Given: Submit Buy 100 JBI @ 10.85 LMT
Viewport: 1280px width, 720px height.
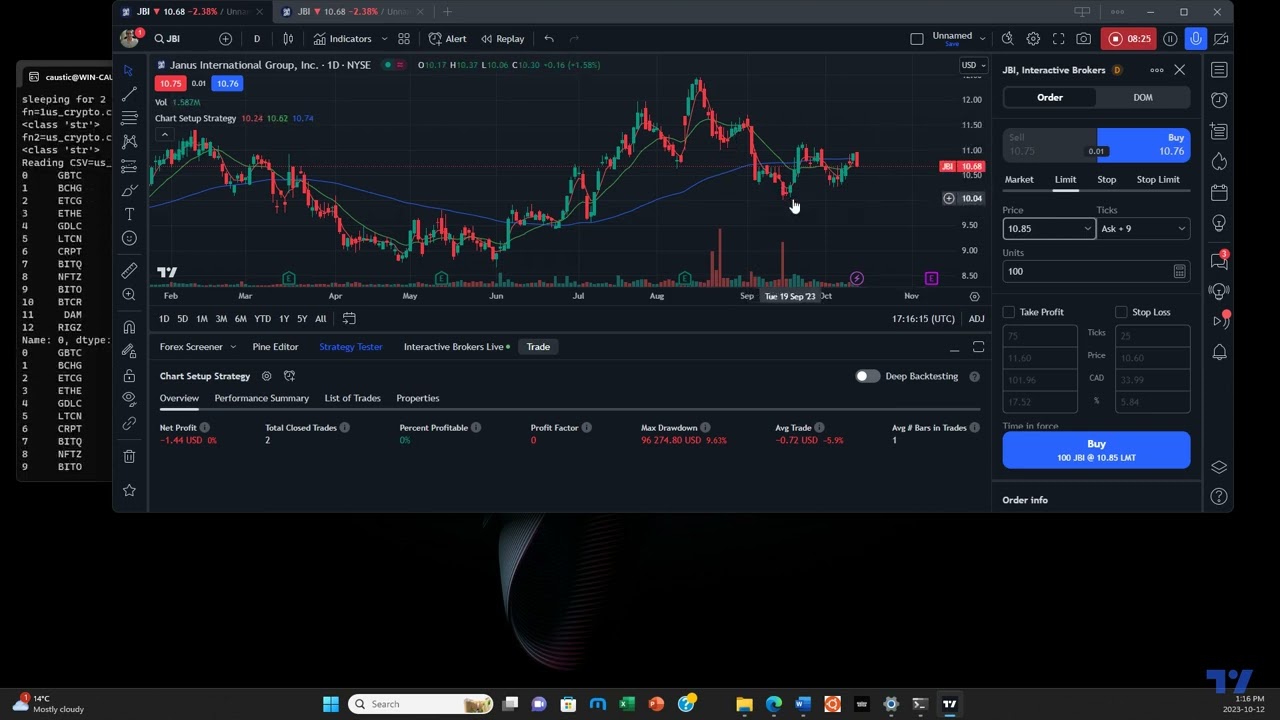Looking at the screenshot, I should point(1096,450).
